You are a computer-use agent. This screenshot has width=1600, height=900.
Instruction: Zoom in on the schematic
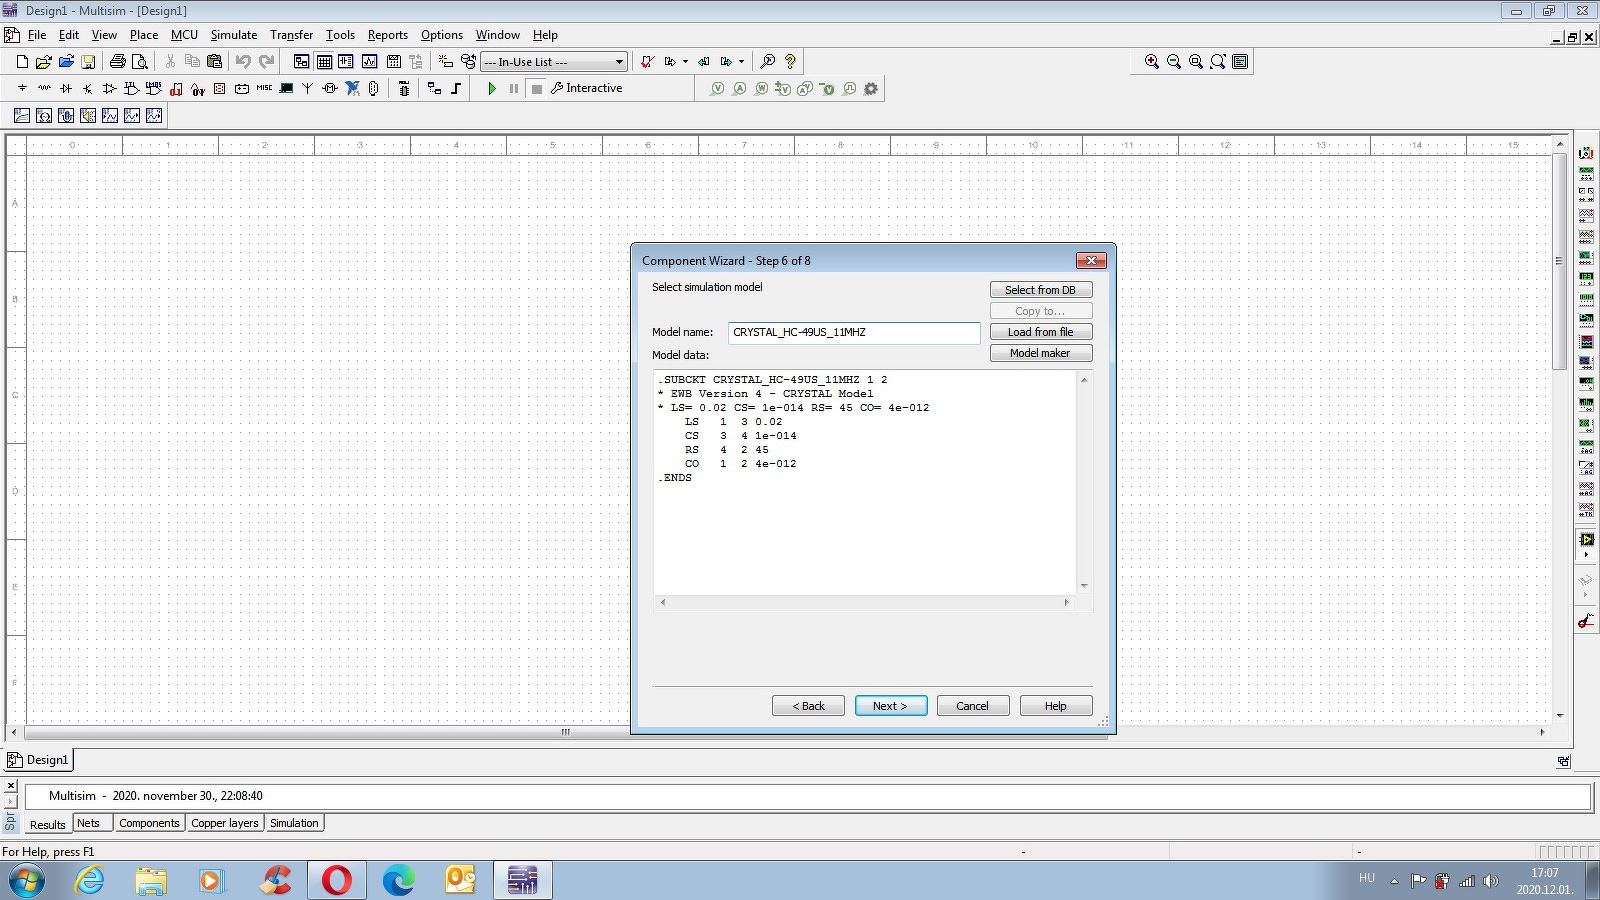tap(1152, 62)
